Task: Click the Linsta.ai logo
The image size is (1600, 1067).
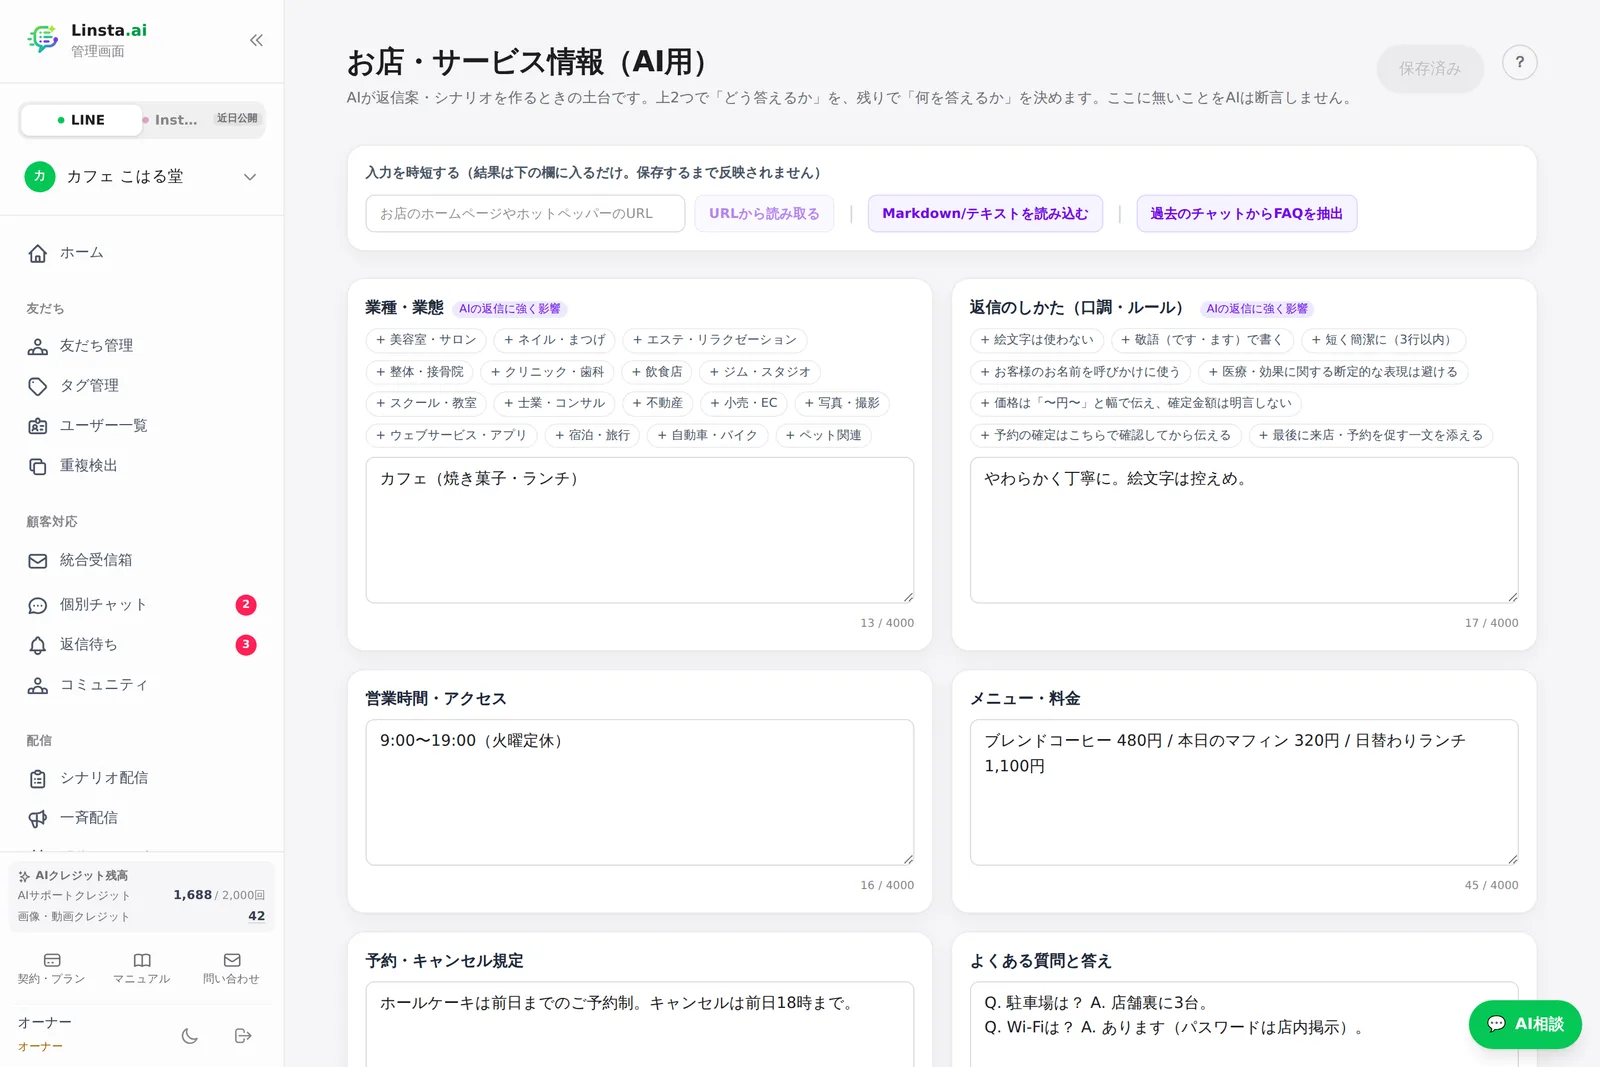Action: (x=43, y=39)
